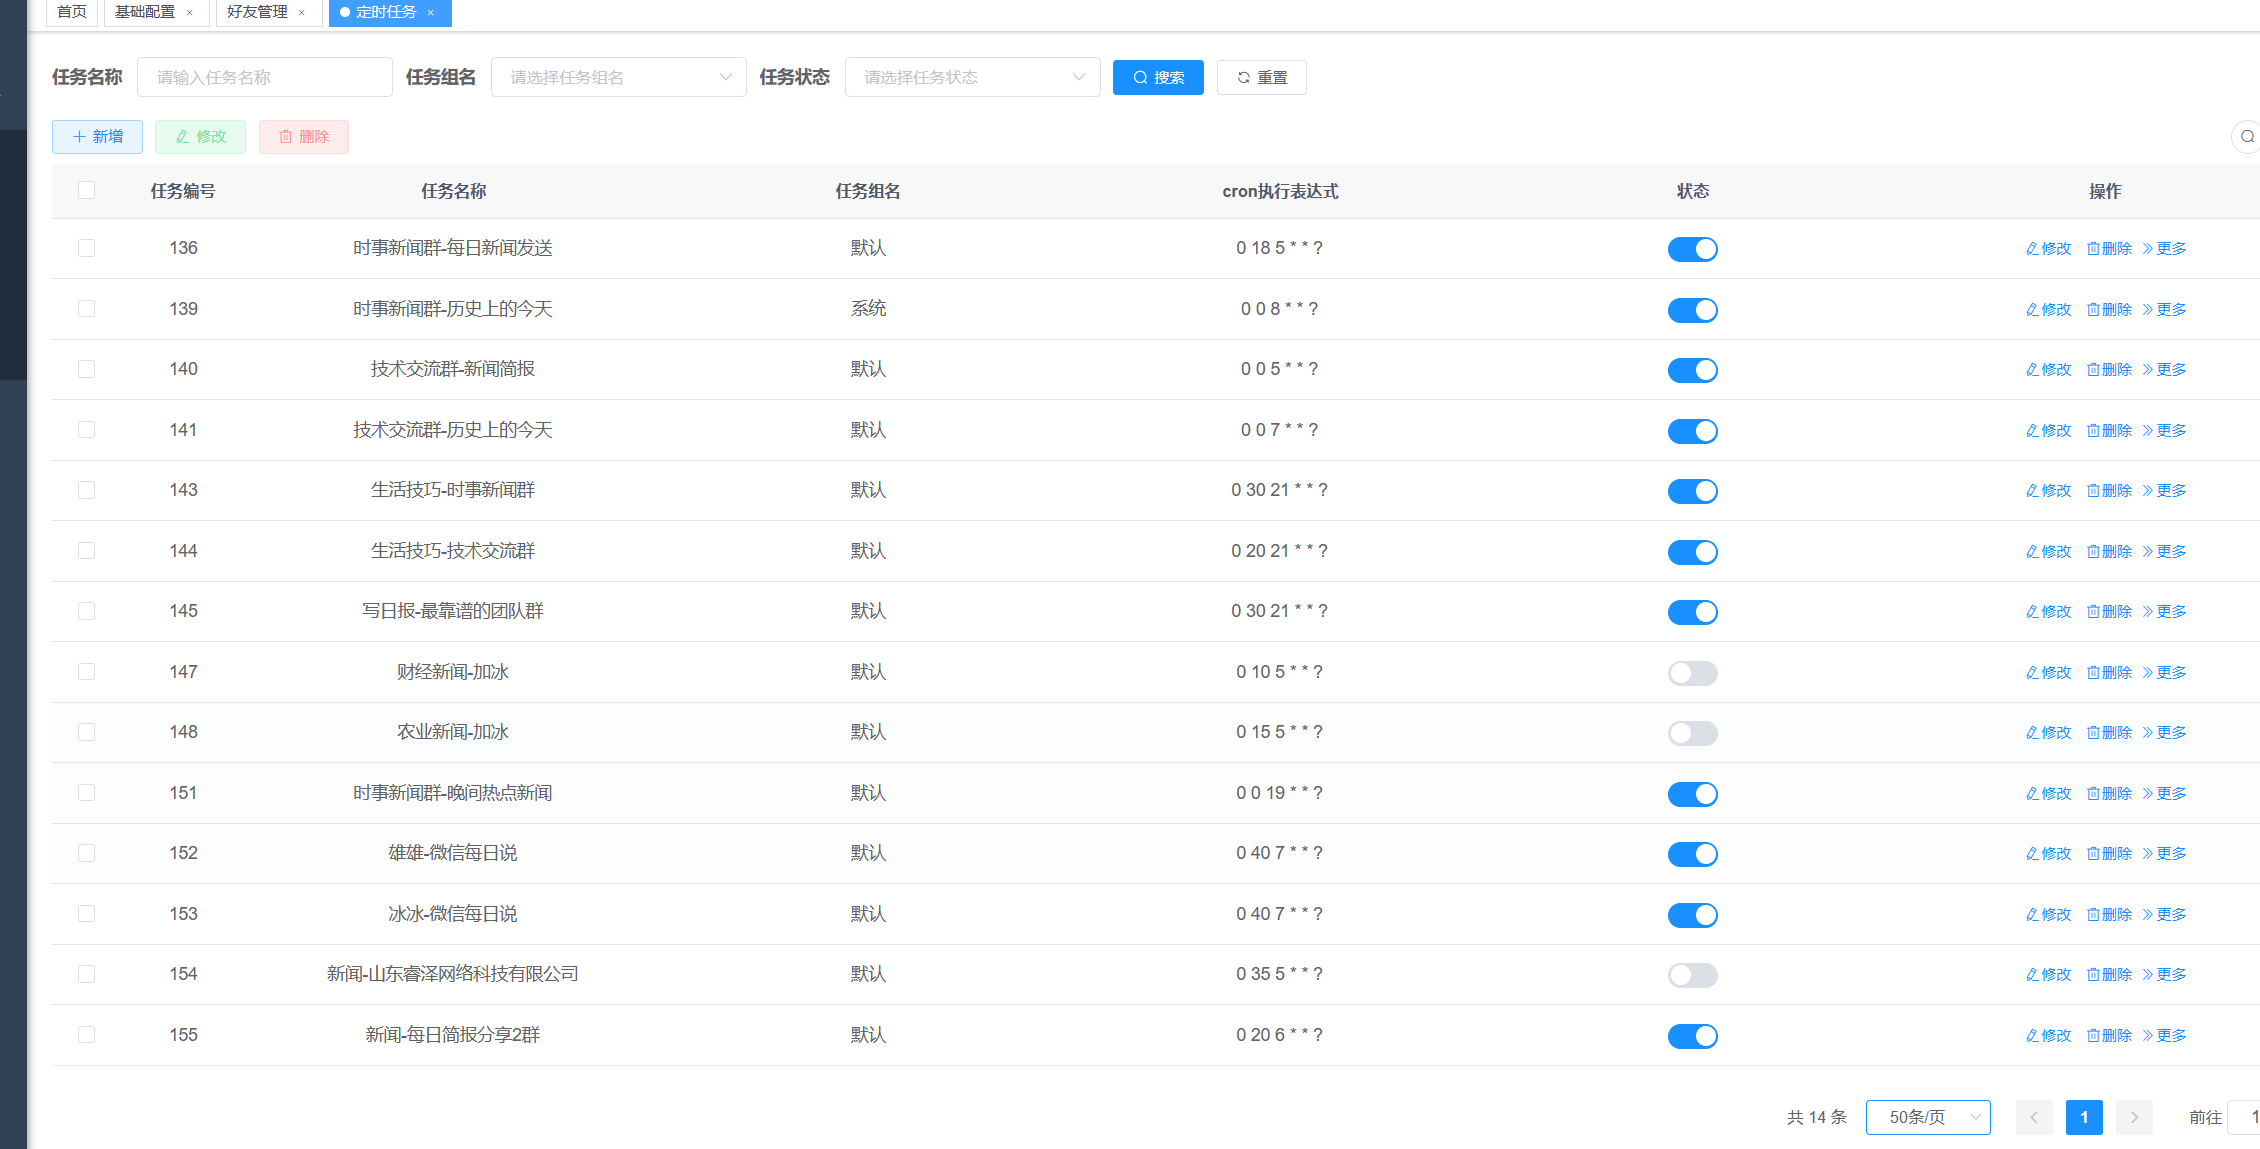
Task: Check the checkbox for task 155
Action: [x=87, y=1035]
